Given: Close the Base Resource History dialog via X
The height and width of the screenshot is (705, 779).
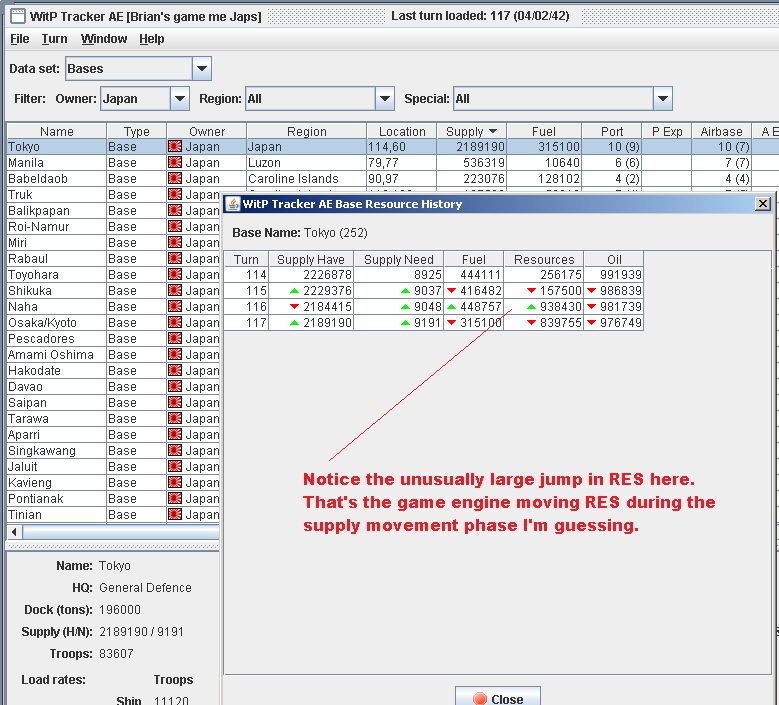Looking at the screenshot, I should tap(763, 204).
